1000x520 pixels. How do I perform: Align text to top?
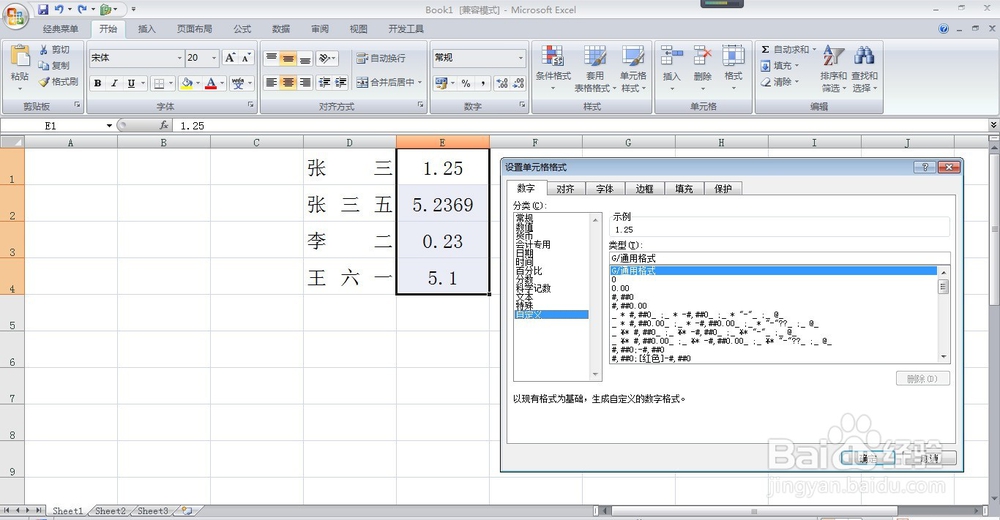click(272, 58)
